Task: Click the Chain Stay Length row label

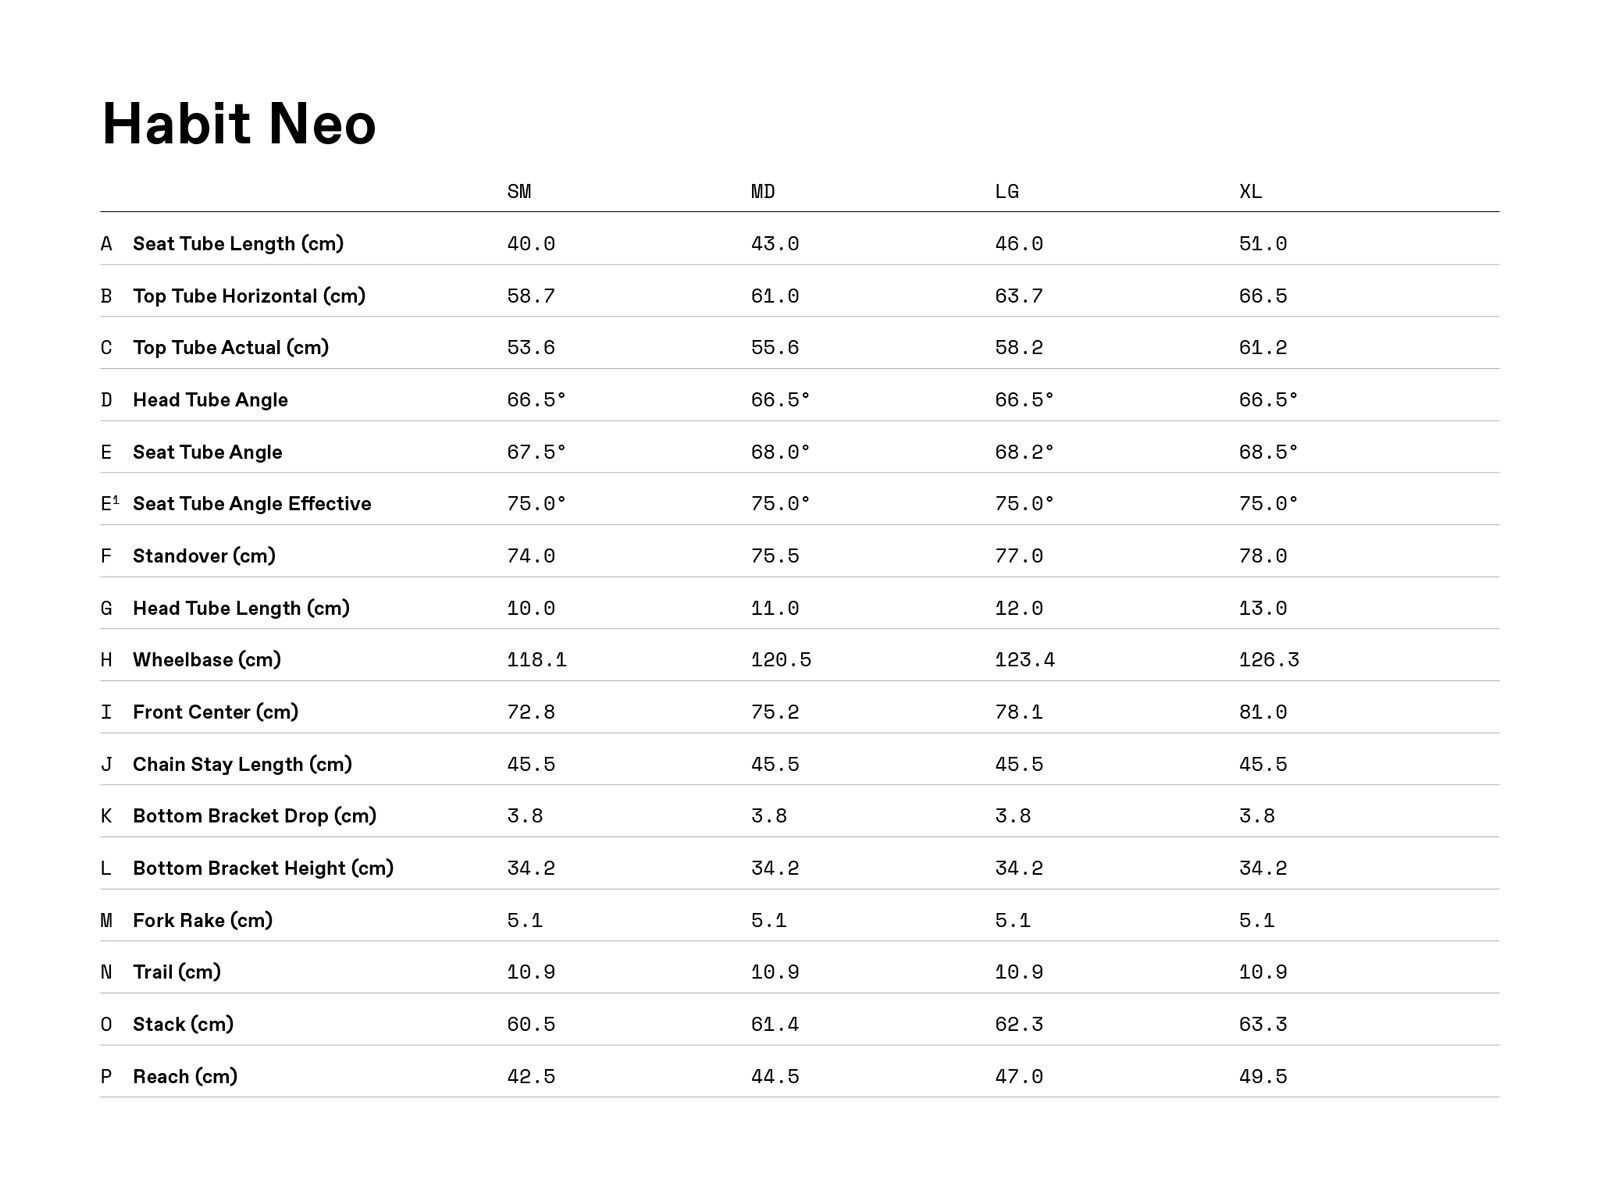Action: [x=242, y=764]
